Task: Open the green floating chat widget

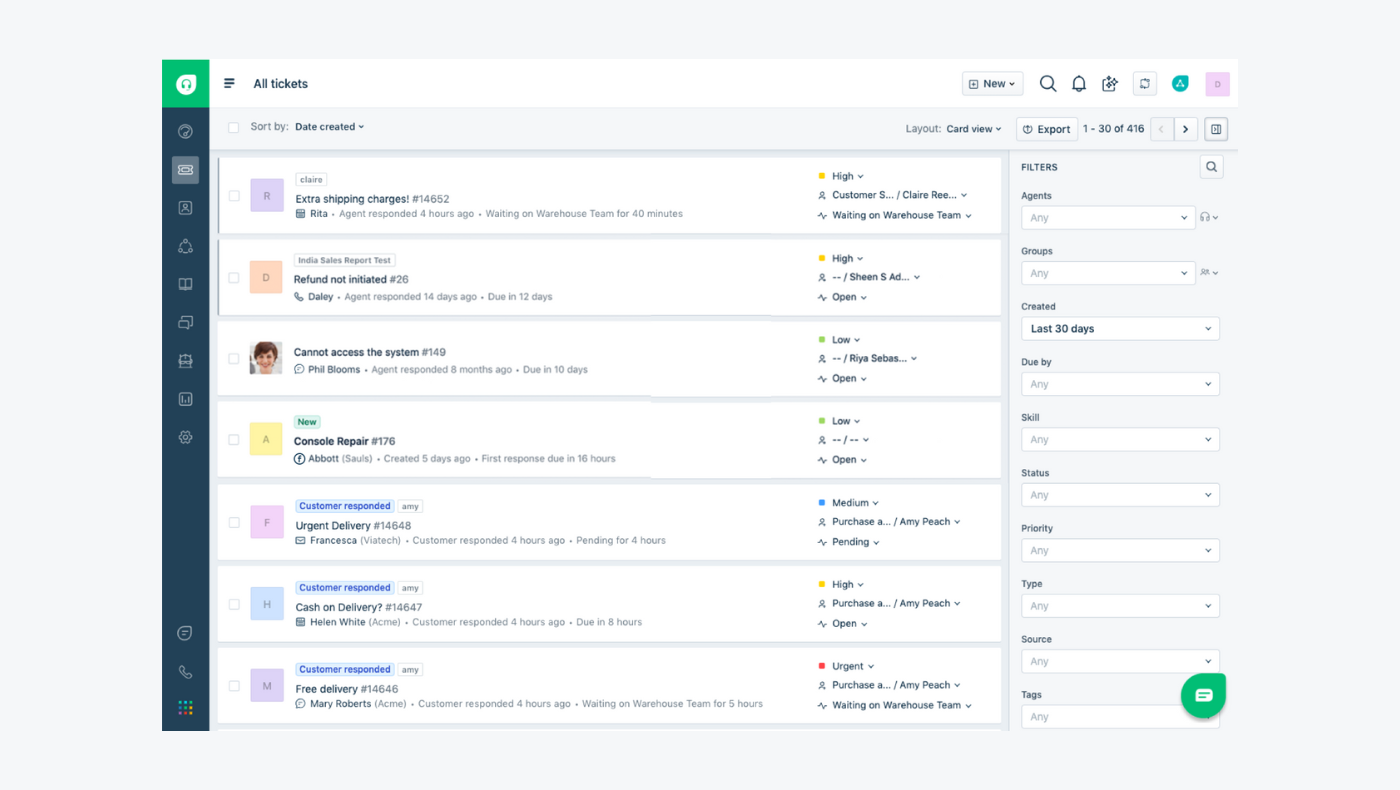Action: click(x=1203, y=695)
